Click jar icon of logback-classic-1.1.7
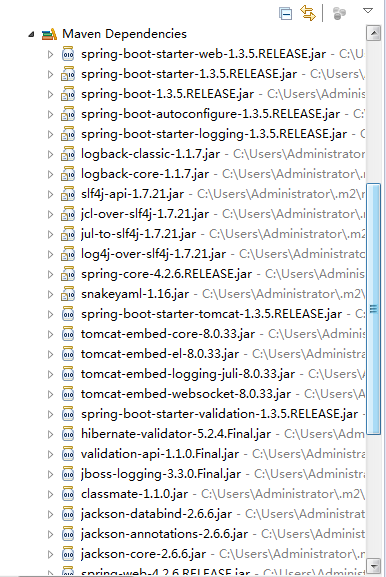Image resolution: width=386 pixels, height=577 pixels. coord(68,153)
